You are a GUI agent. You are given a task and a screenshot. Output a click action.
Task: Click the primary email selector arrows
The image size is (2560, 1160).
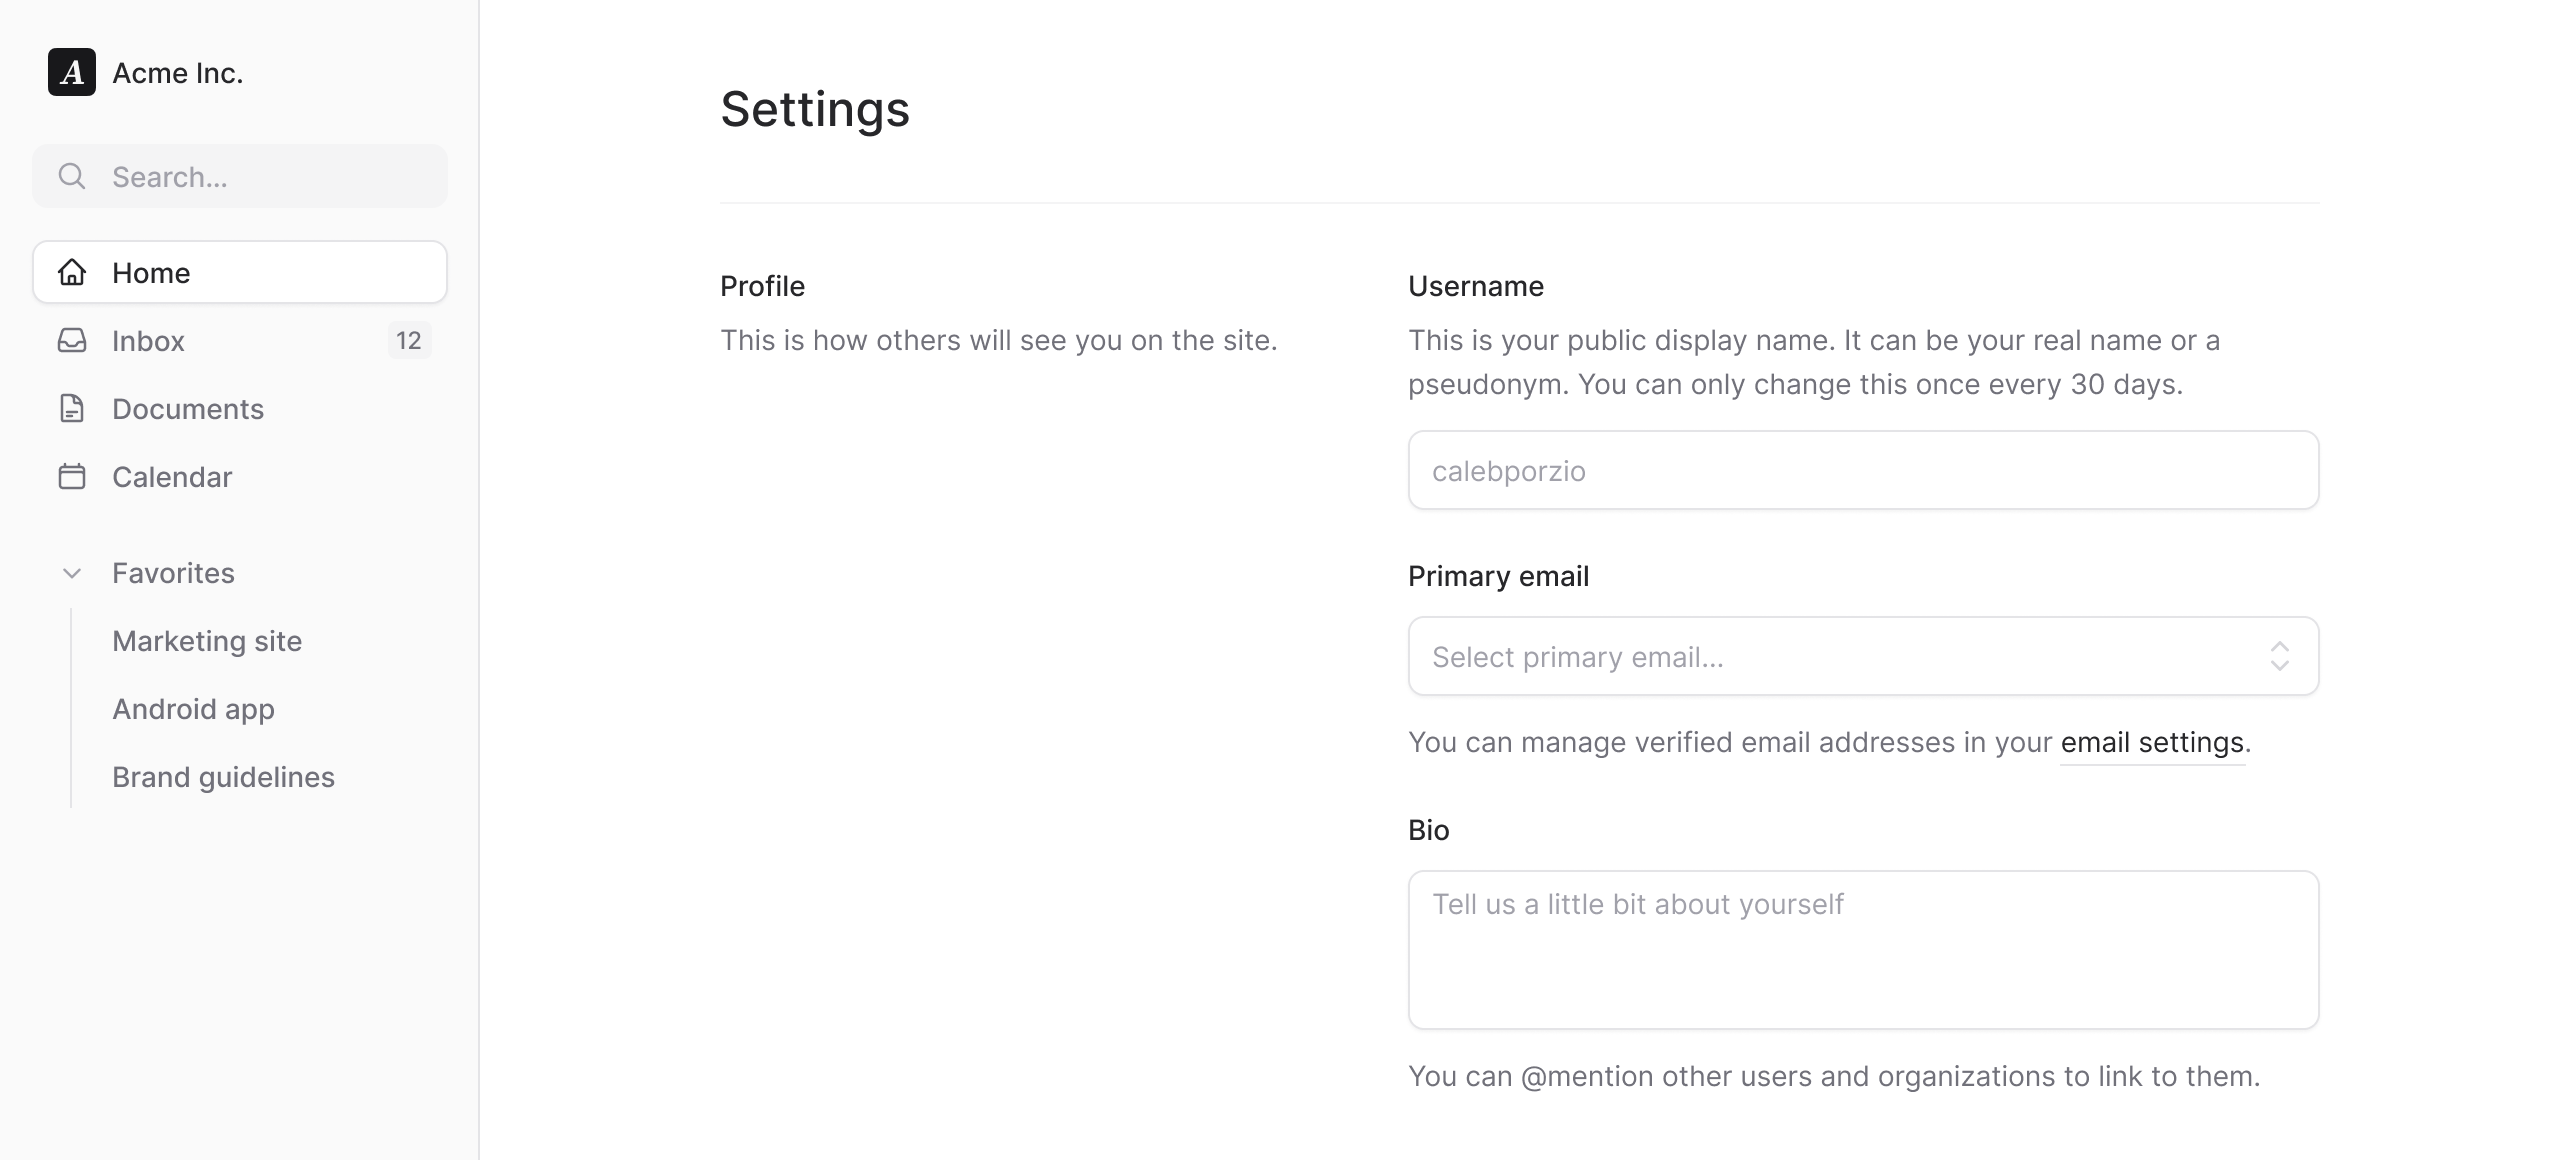2279,656
